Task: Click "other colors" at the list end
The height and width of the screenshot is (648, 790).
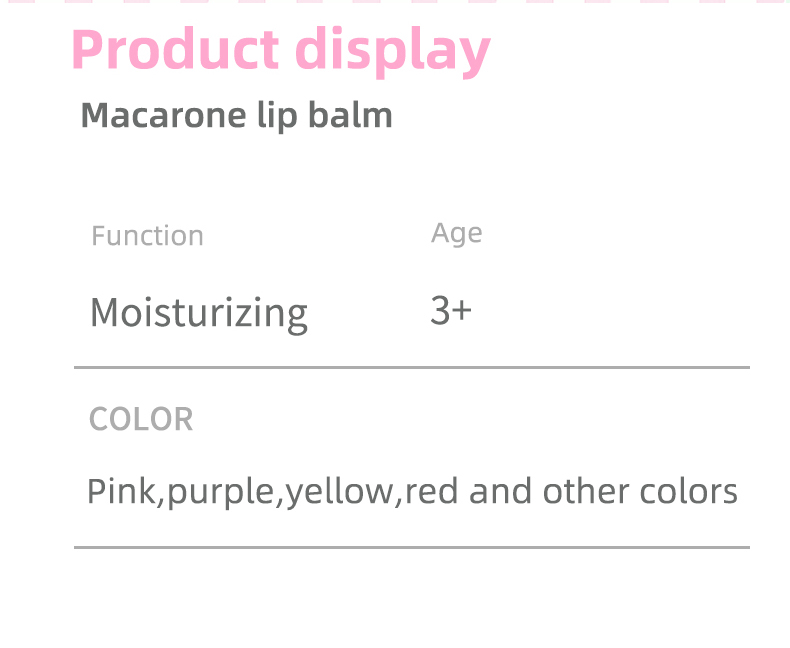Action: point(640,491)
